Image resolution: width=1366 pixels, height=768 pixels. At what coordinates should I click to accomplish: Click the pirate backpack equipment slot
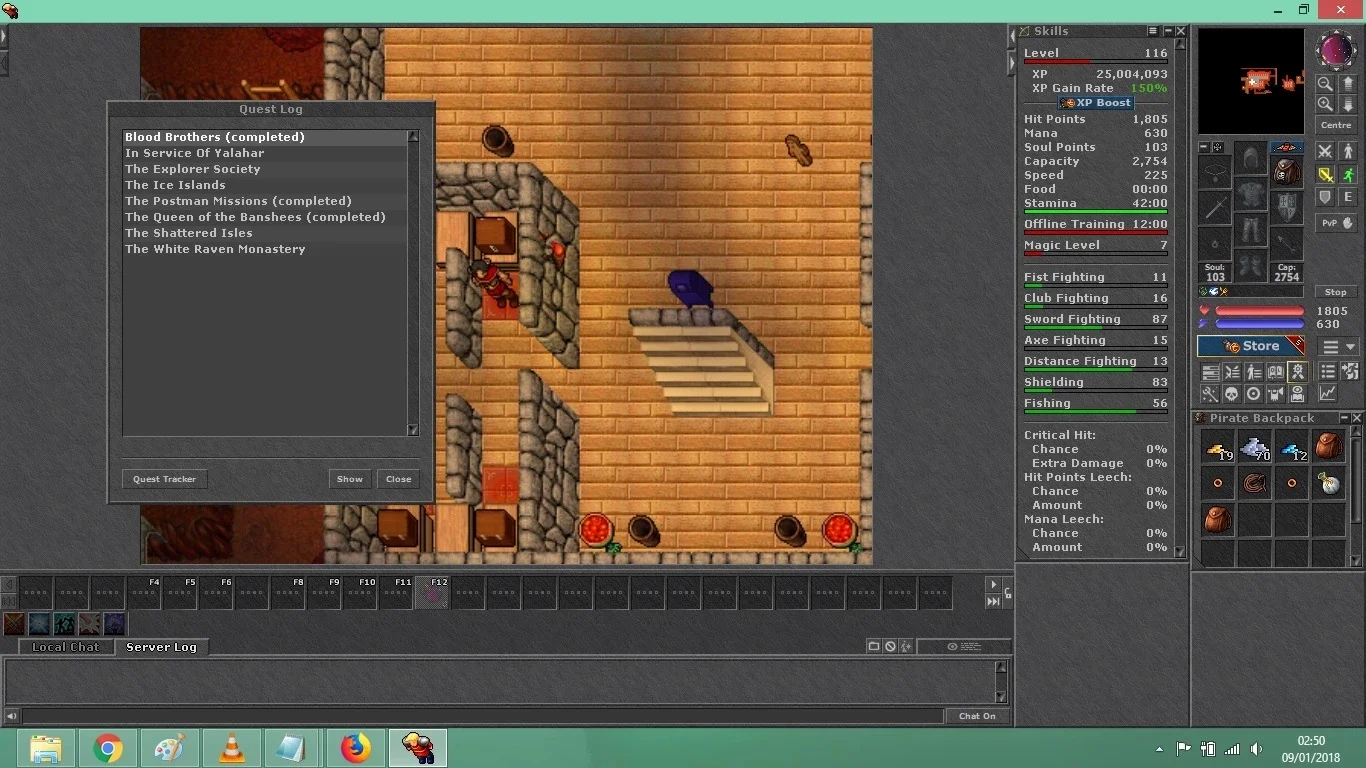coord(1286,171)
